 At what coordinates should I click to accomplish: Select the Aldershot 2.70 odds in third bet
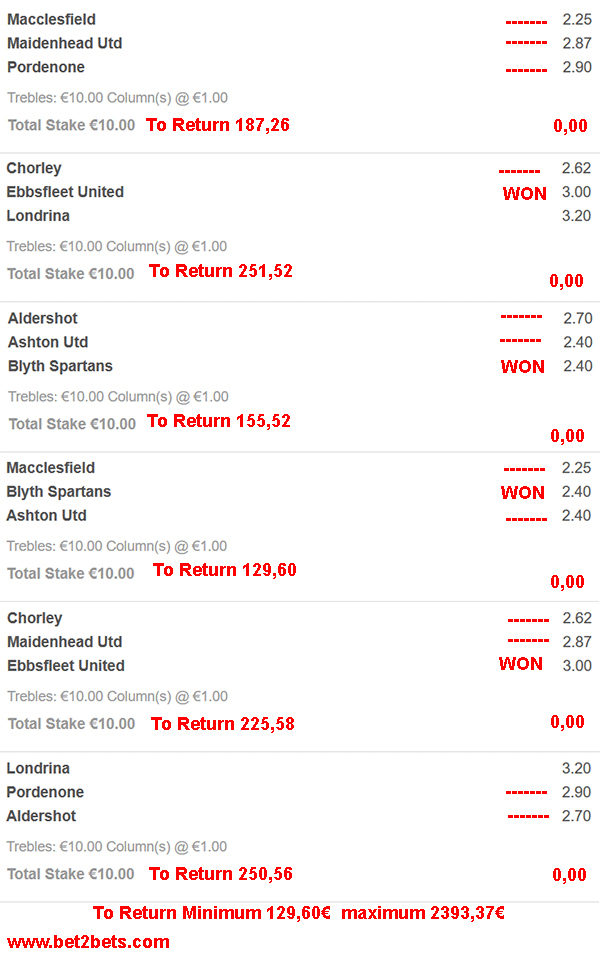tap(577, 318)
